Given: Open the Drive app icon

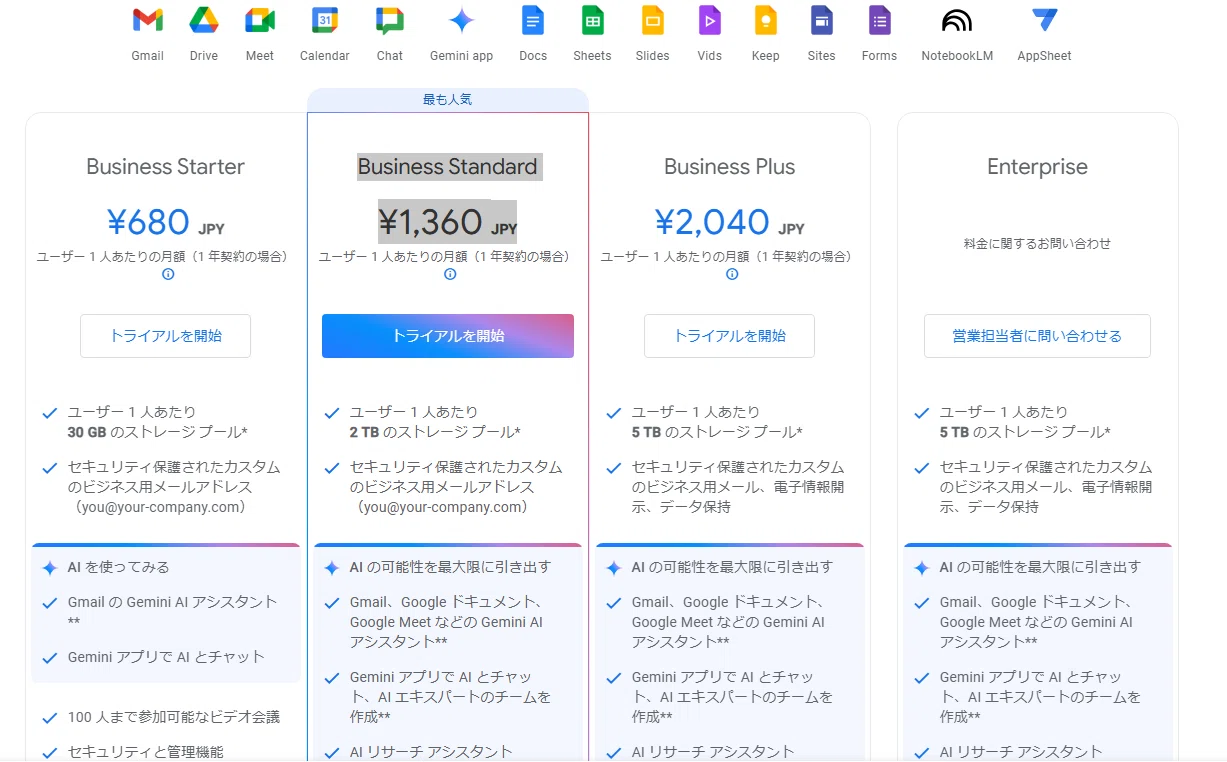Looking at the screenshot, I should pyautogui.click(x=204, y=20).
